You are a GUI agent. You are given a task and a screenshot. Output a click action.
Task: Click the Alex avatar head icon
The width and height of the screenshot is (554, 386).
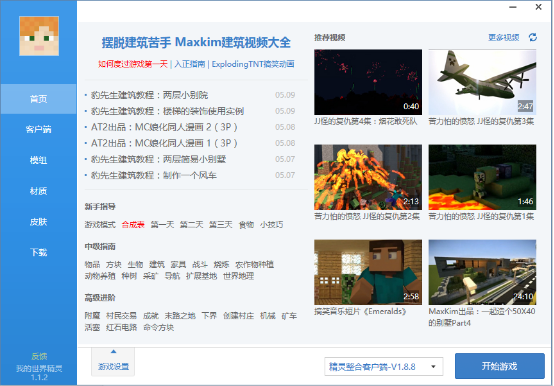[x=39, y=36]
